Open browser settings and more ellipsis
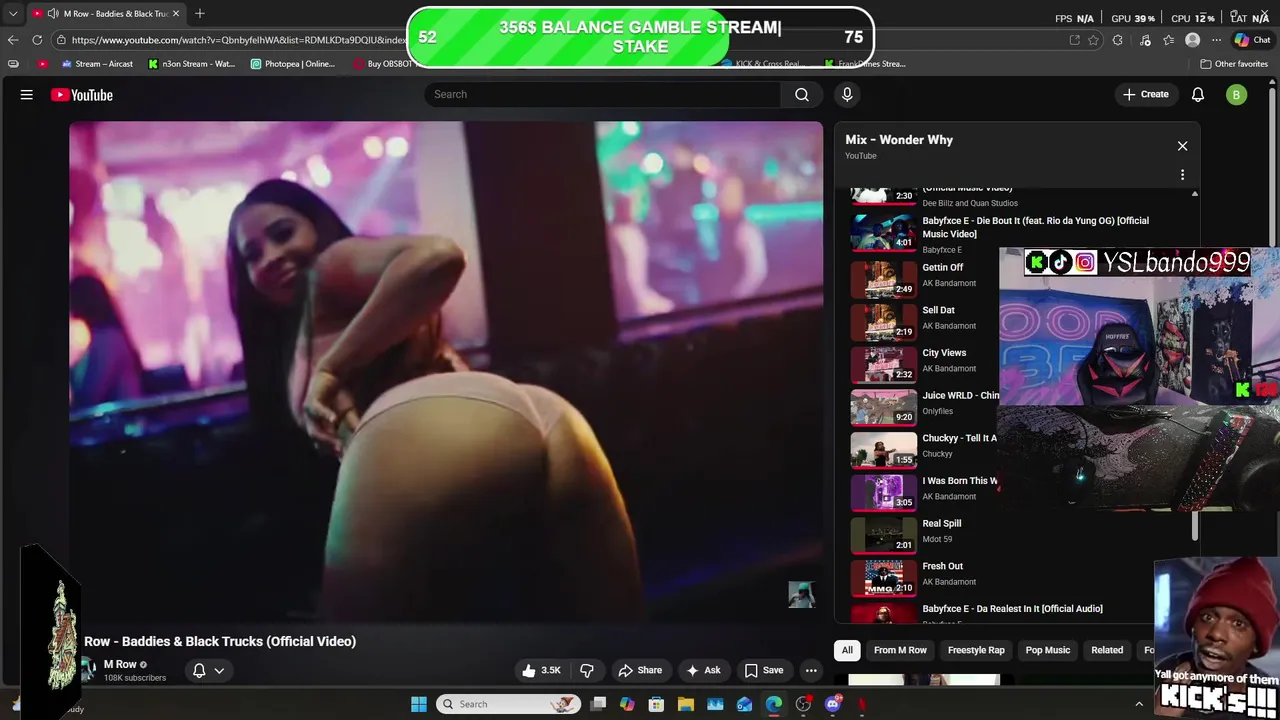The width and height of the screenshot is (1280, 720). [1216, 40]
